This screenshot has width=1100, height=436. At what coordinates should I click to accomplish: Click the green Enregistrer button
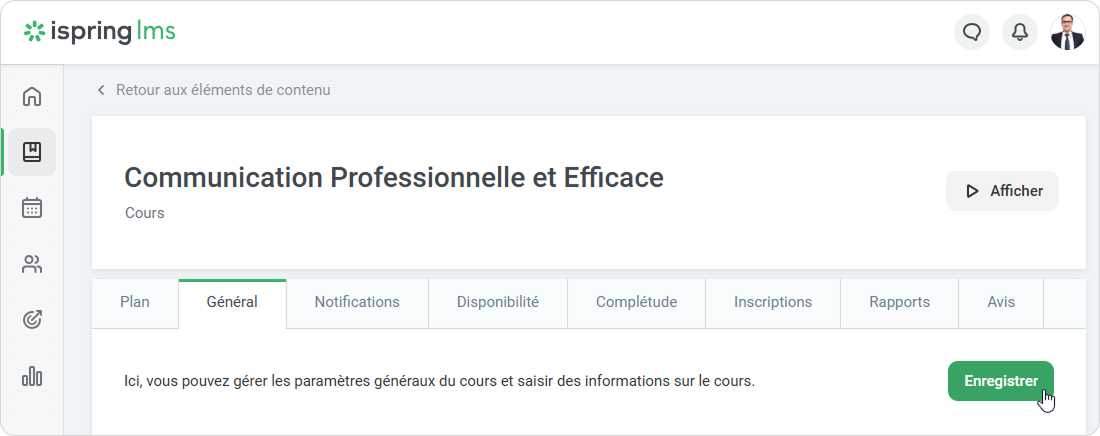tap(1000, 381)
